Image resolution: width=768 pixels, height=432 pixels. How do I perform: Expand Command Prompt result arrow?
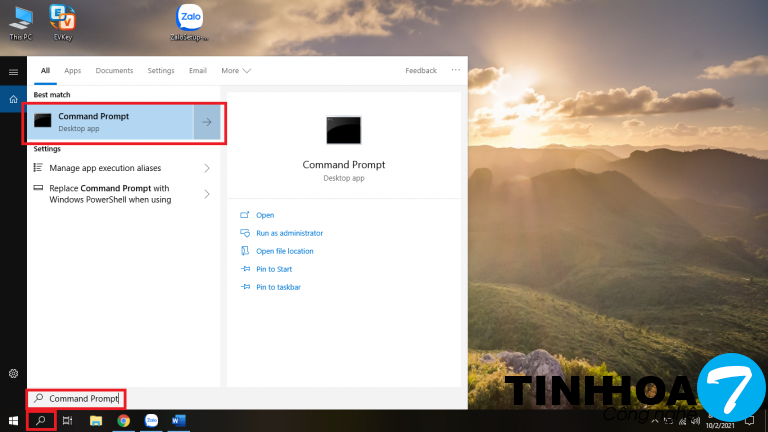tap(206, 122)
